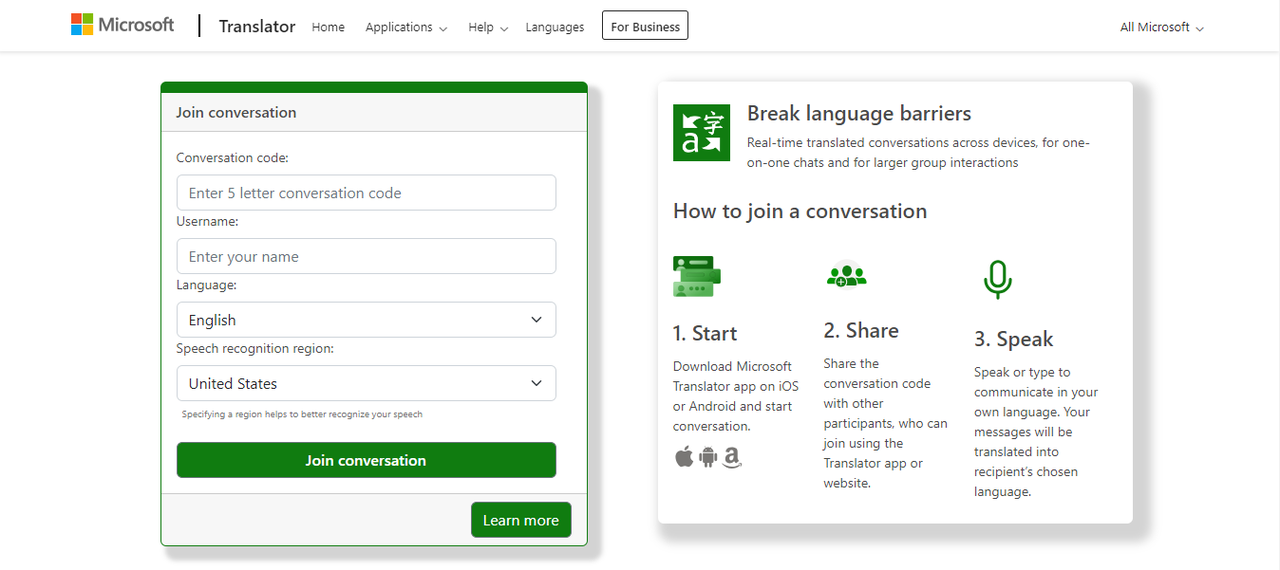Click the Translator brand link
Image resolution: width=1280 pixels, height=570 pixels.
click(x=257, y=26)
